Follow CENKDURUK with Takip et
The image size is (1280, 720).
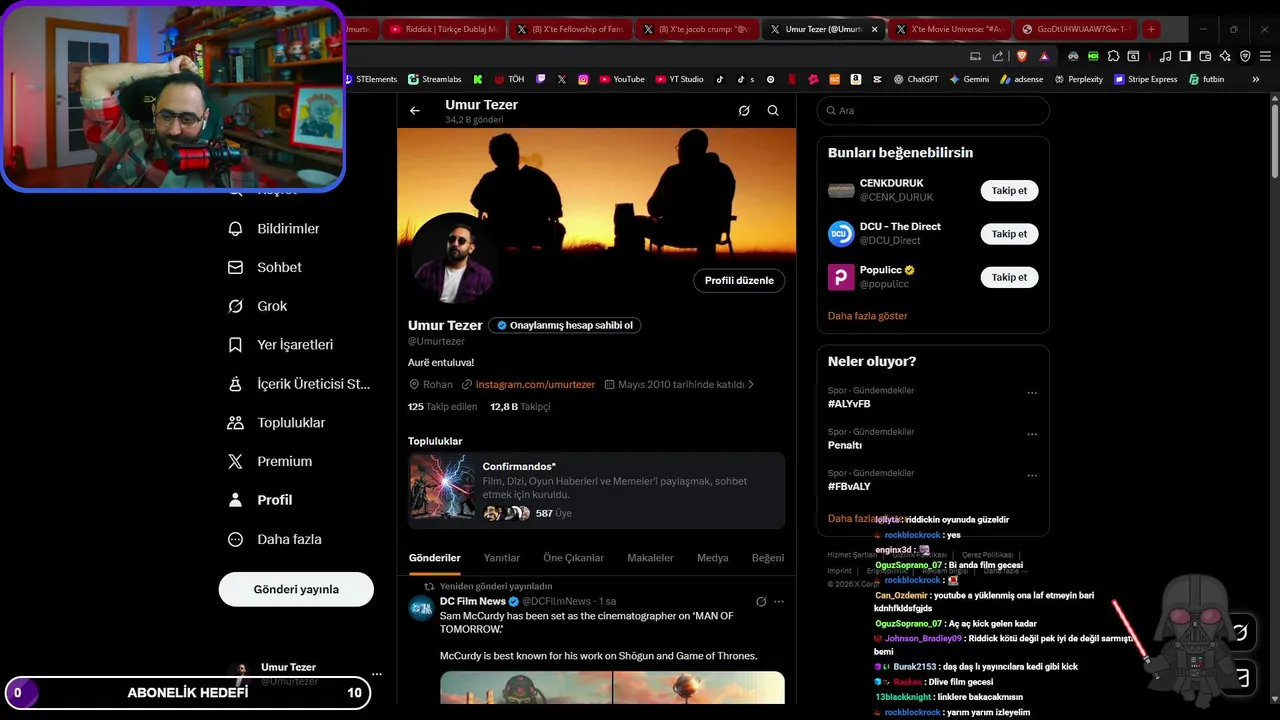point(1009,191)
